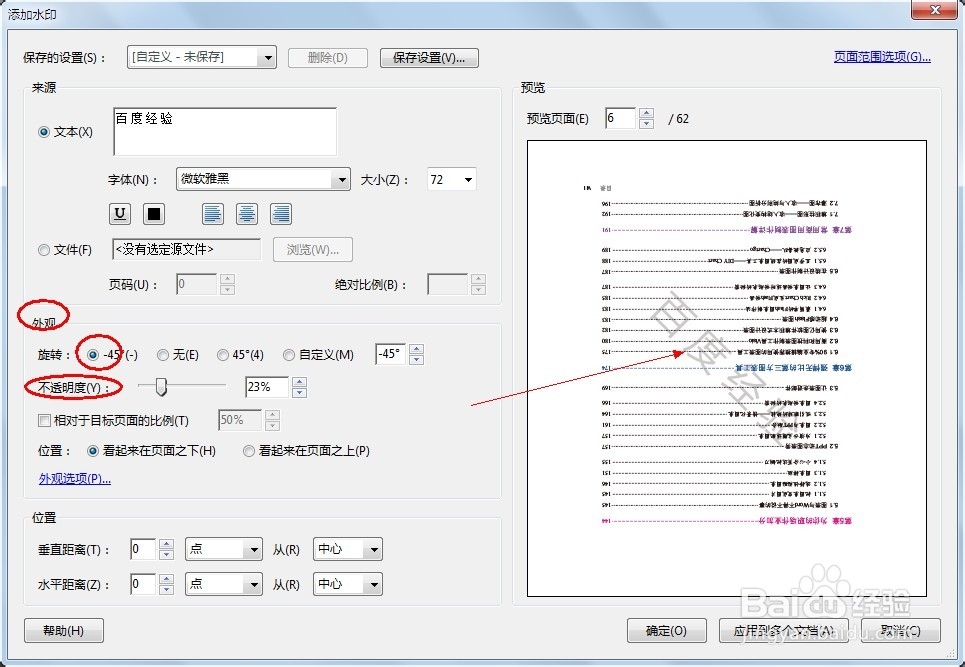The image size is (965, 667).
Task: Select the right text alignment icon
Action: (280, 213)
